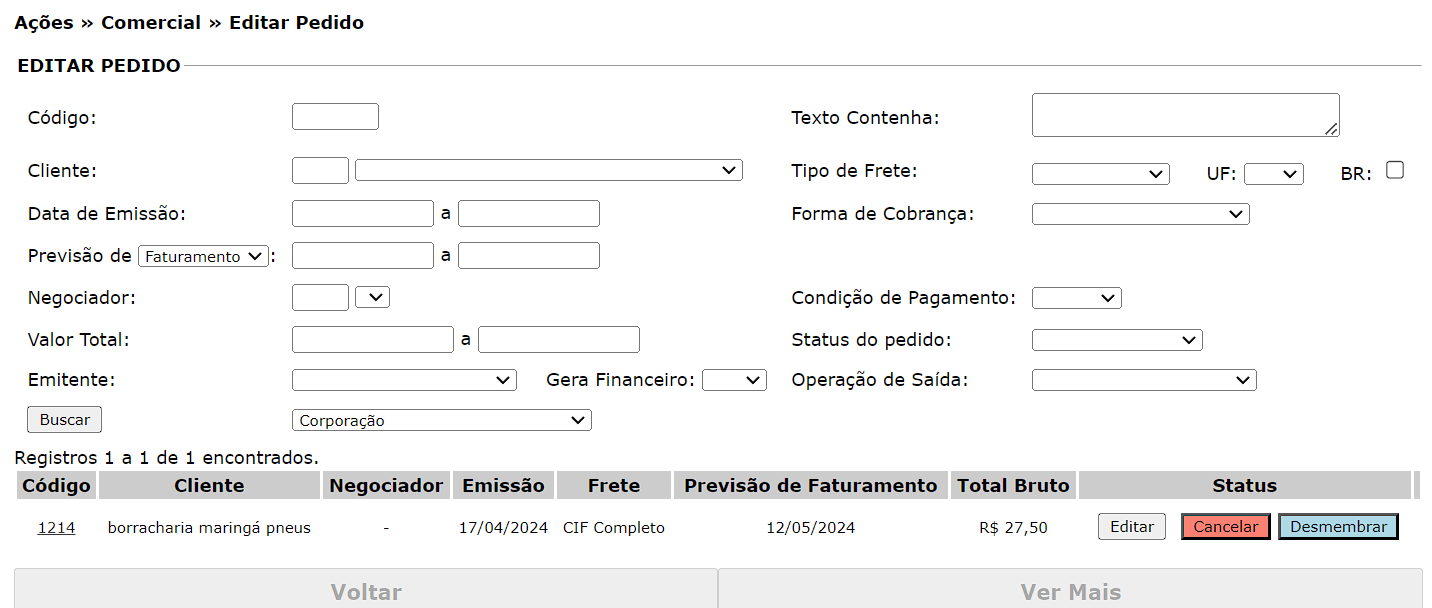Open order code 1214 link
This screenshot has width=1432, height=608.
point(56,528)
